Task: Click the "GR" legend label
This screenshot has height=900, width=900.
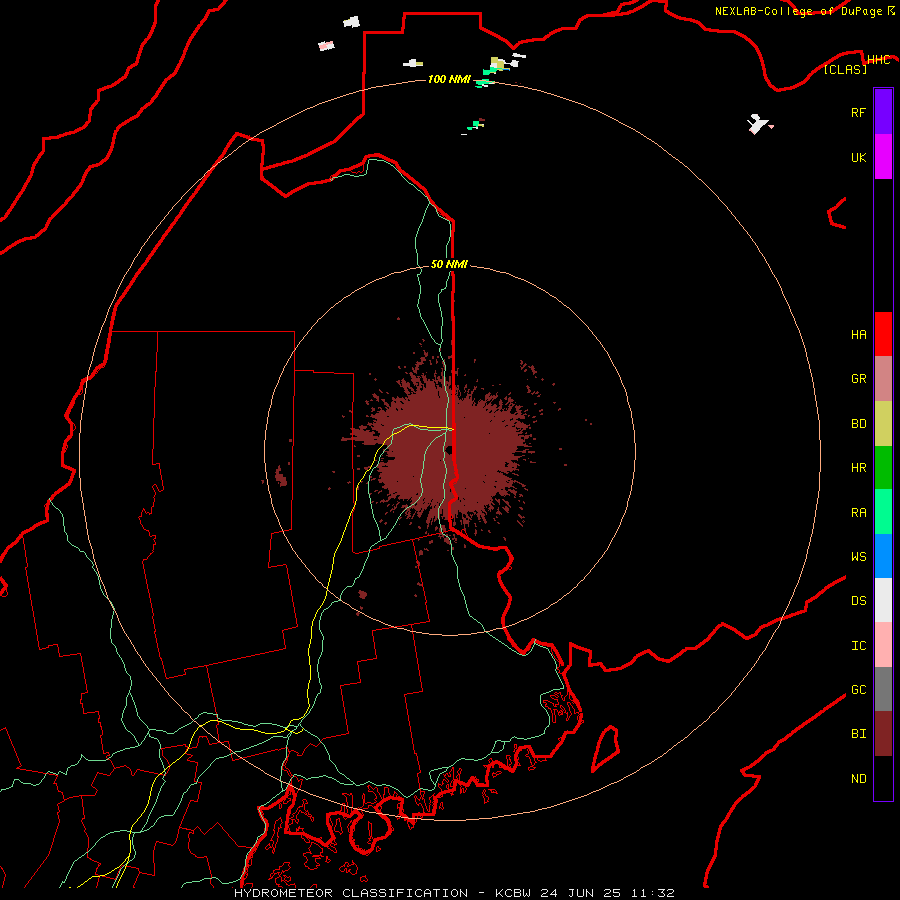Action: (x=858, y=379)
